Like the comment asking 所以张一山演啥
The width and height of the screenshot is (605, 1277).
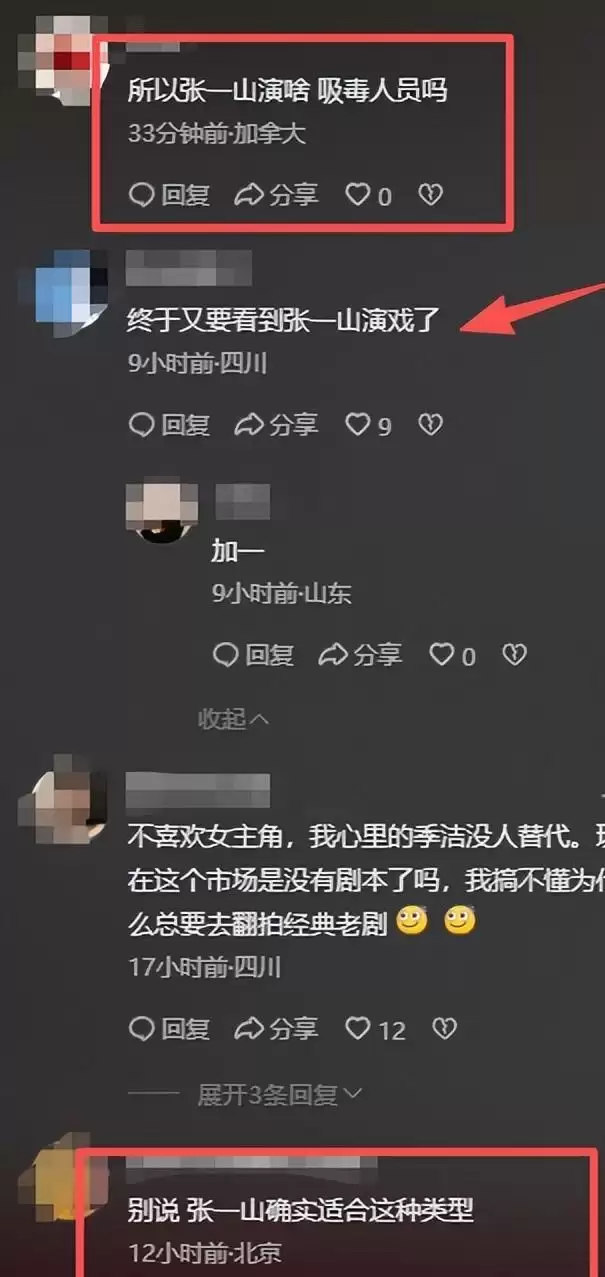point(368,195)
